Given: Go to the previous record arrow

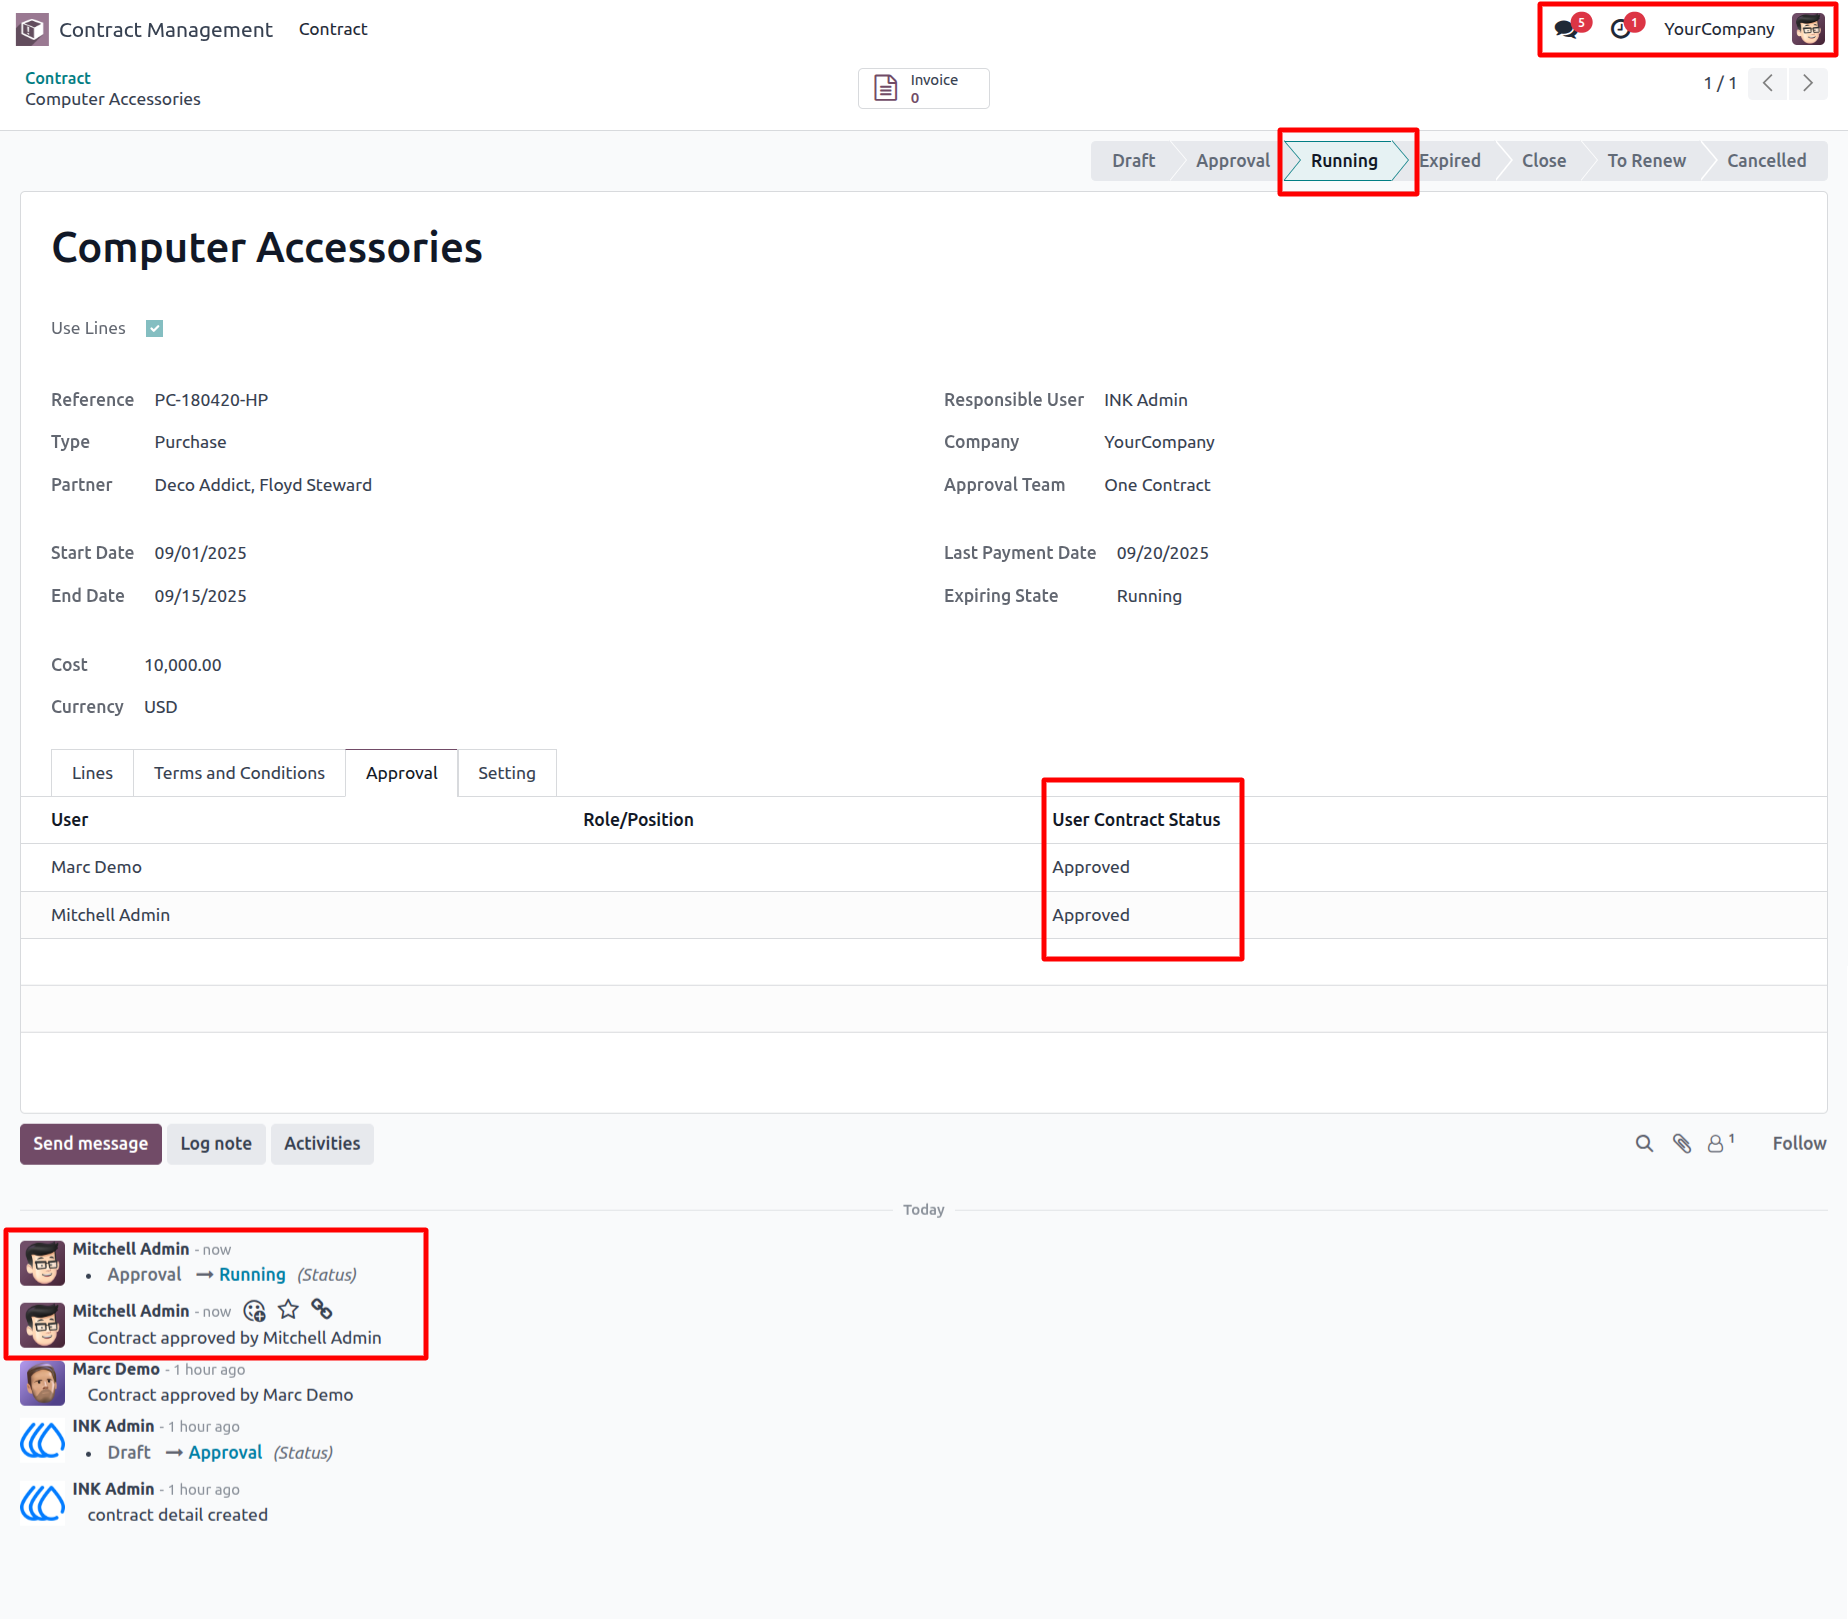Looking at the screenshot, I should [x=1768, y=83].
